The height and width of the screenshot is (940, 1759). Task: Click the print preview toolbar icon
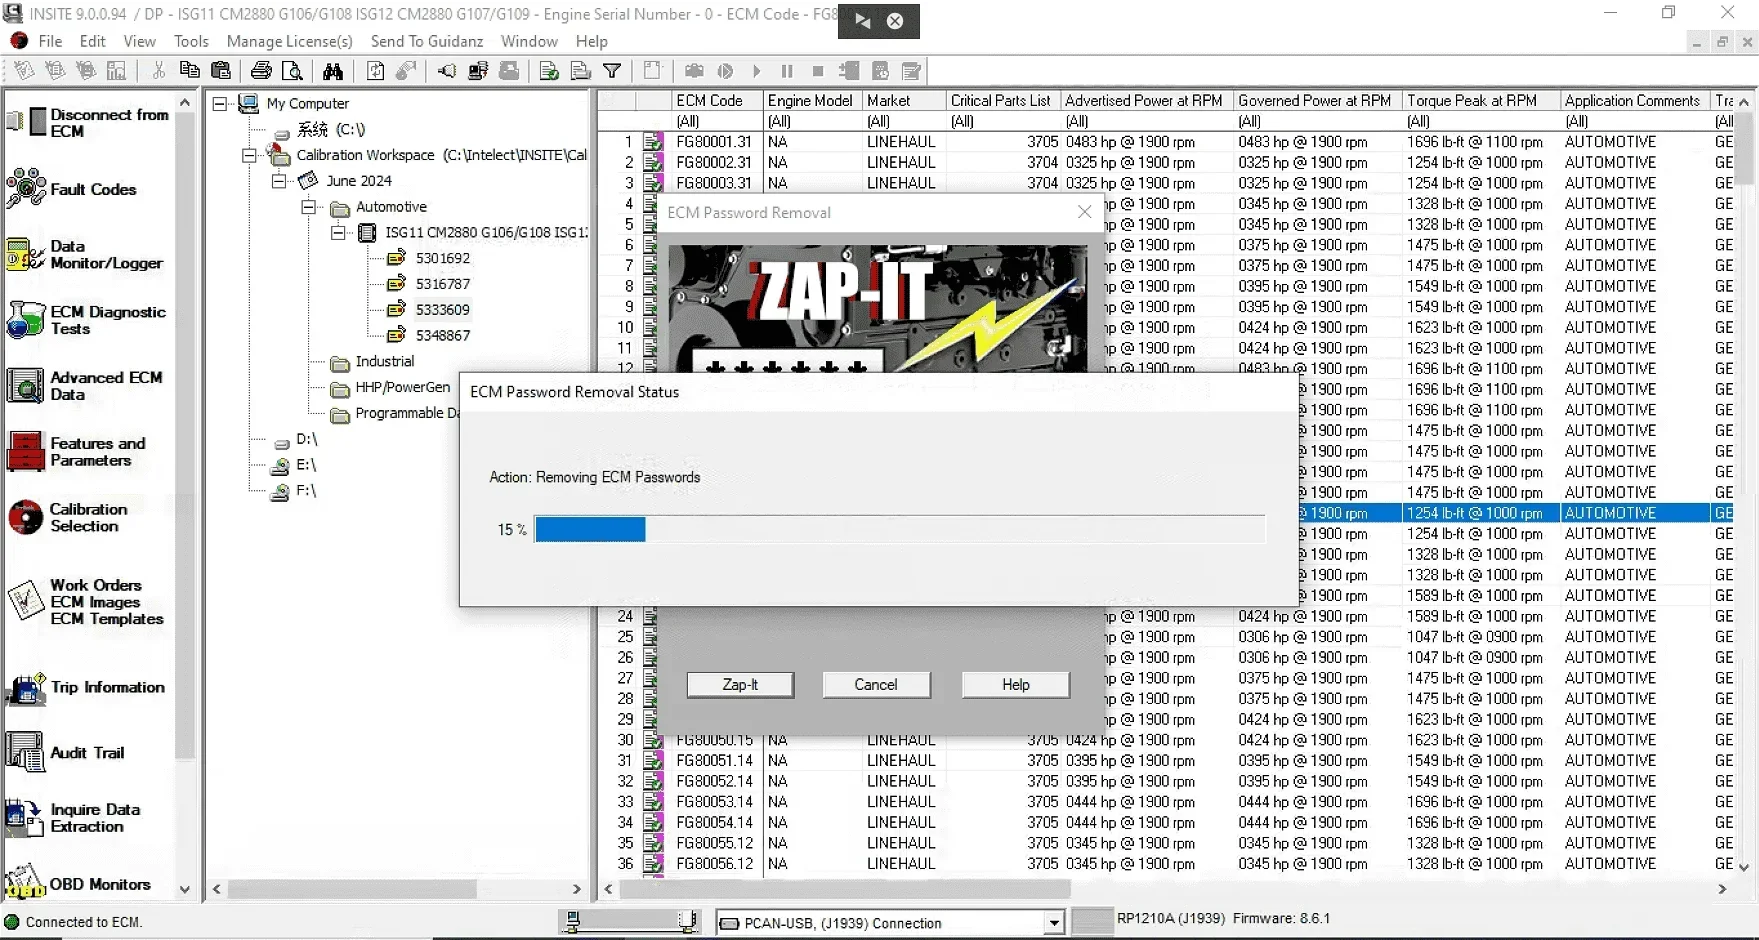click(292, 71)
